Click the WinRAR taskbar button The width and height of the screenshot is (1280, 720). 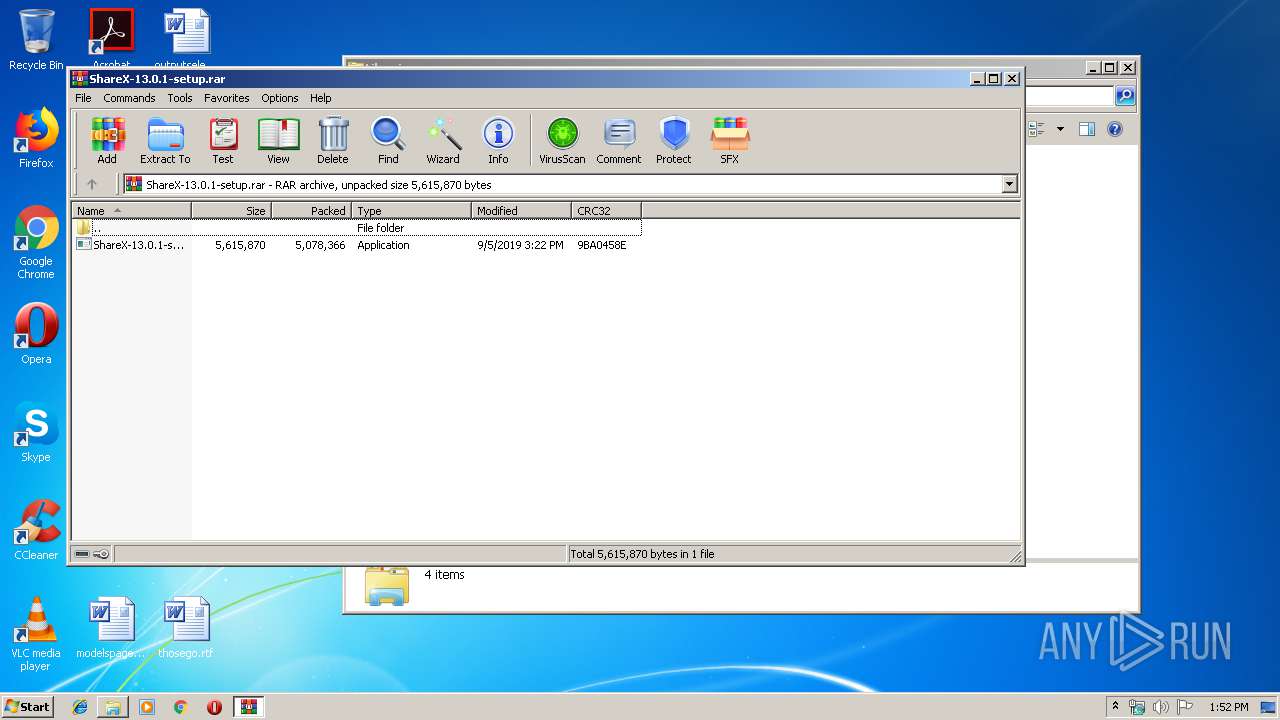tap(249, 707)
